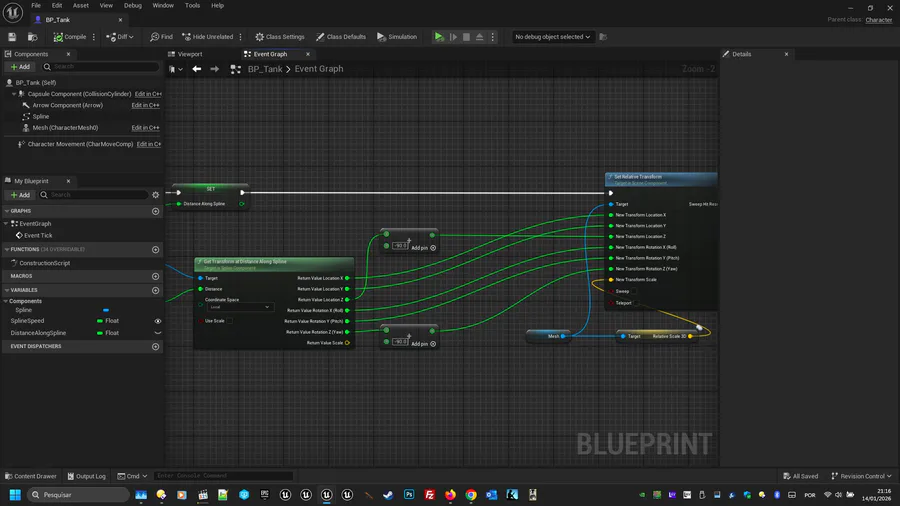This screenshot has height=506, width=900.
Task: Open Class Defaults
Action: [x=341, y=37]
